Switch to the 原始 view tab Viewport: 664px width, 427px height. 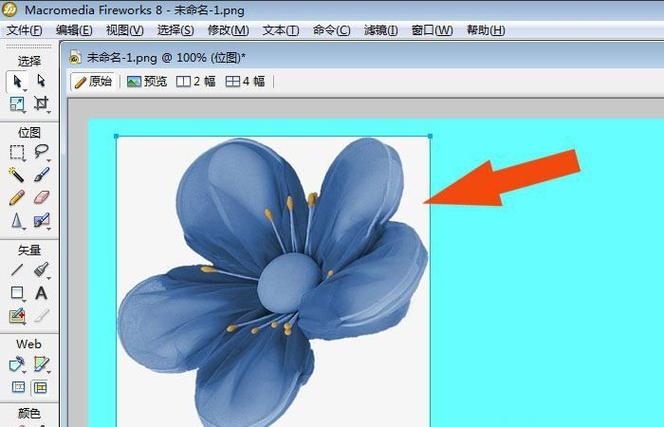(x=93, y=81)
